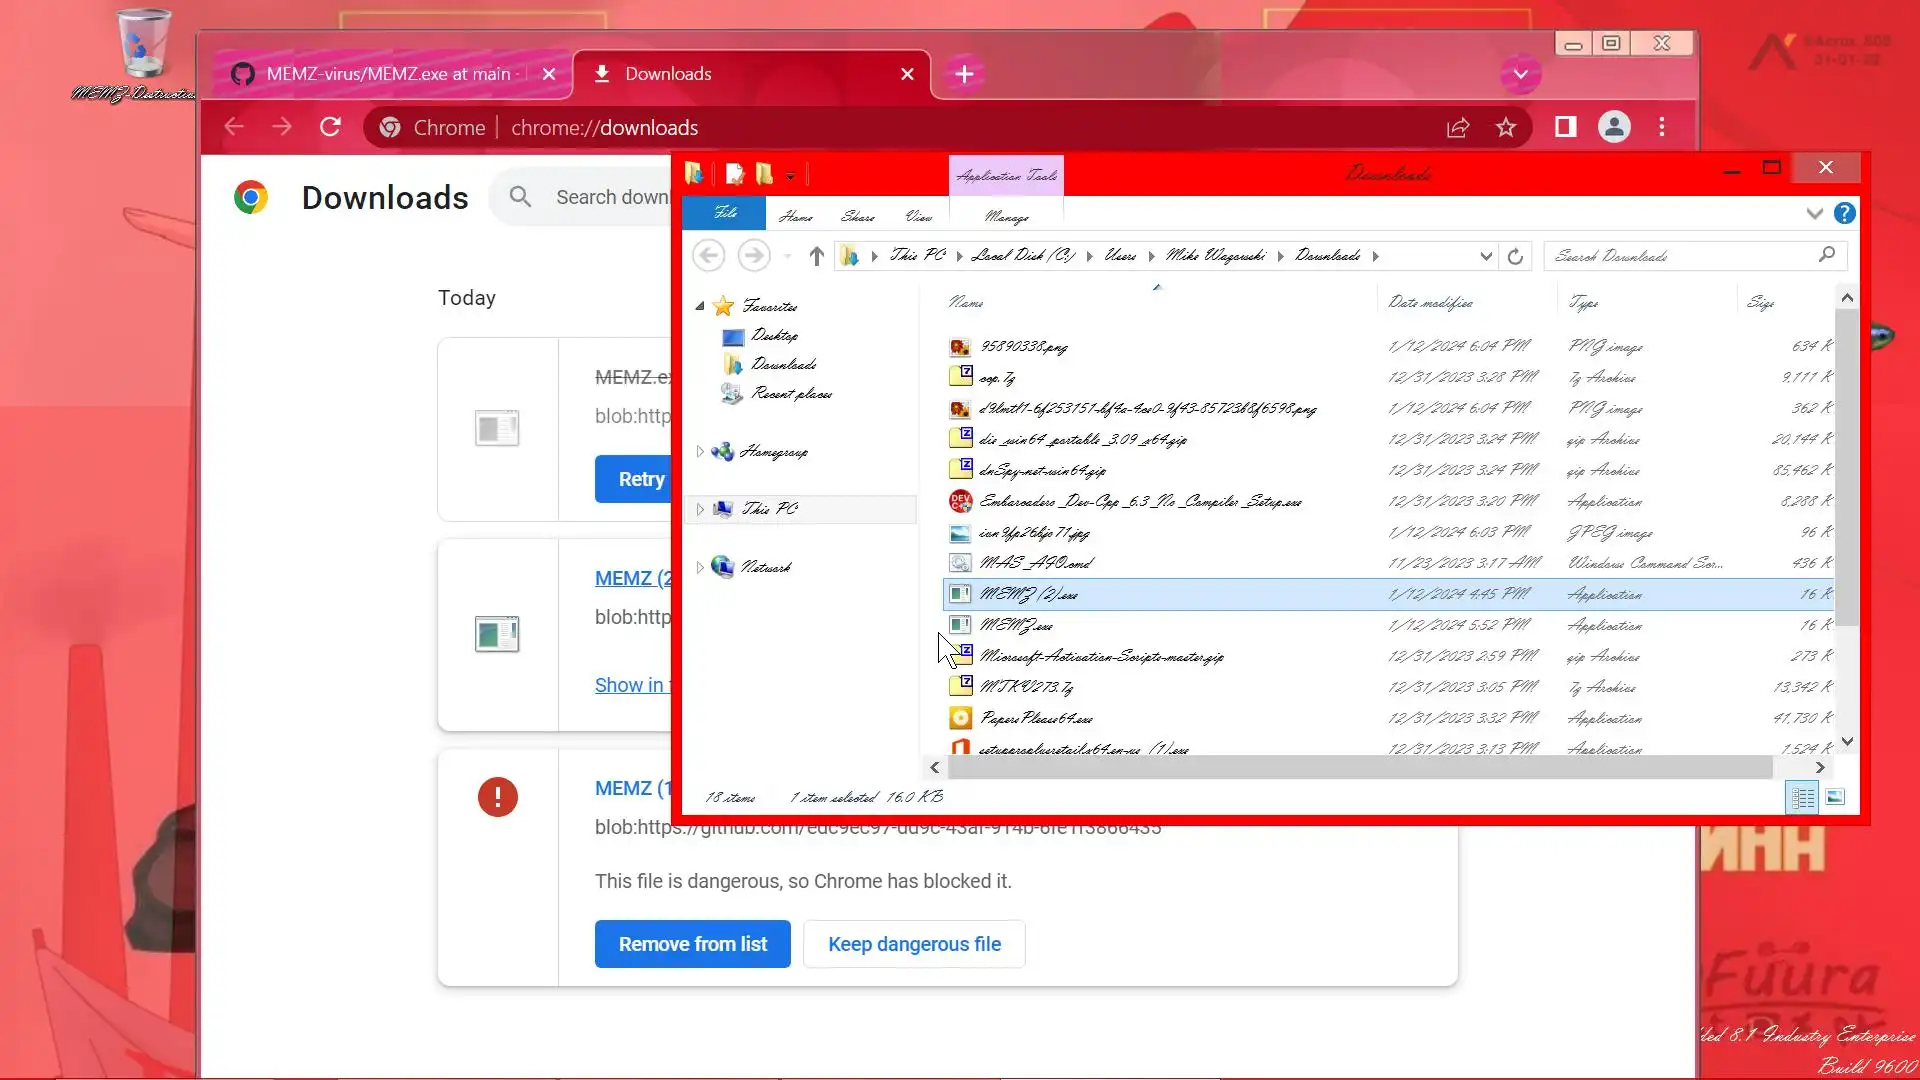Click Keep dangerous file button

point(914,944)
